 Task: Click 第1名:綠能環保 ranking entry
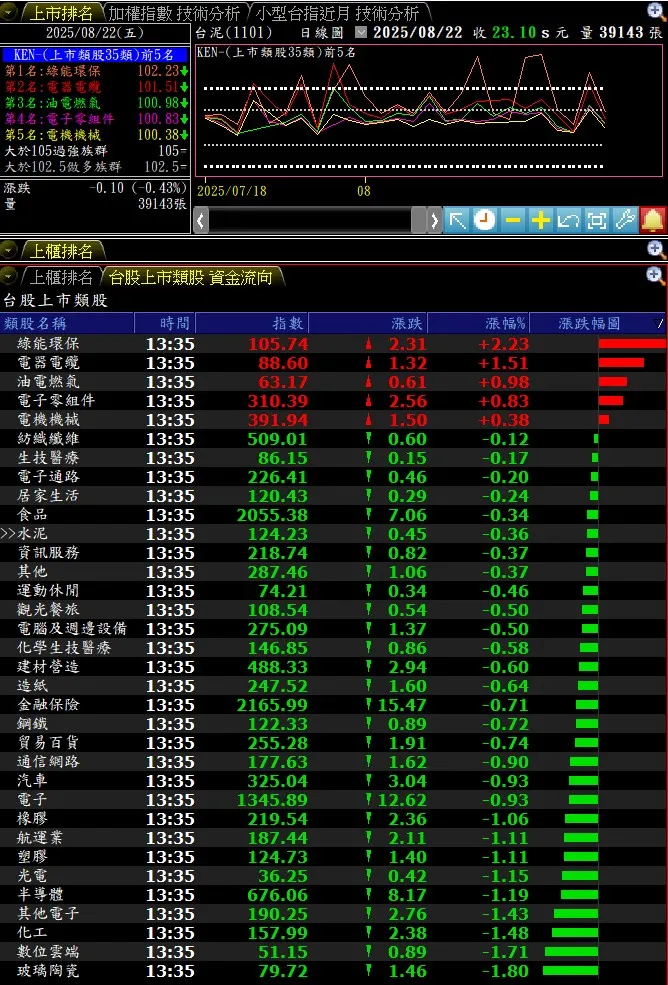tap(96, 71)
